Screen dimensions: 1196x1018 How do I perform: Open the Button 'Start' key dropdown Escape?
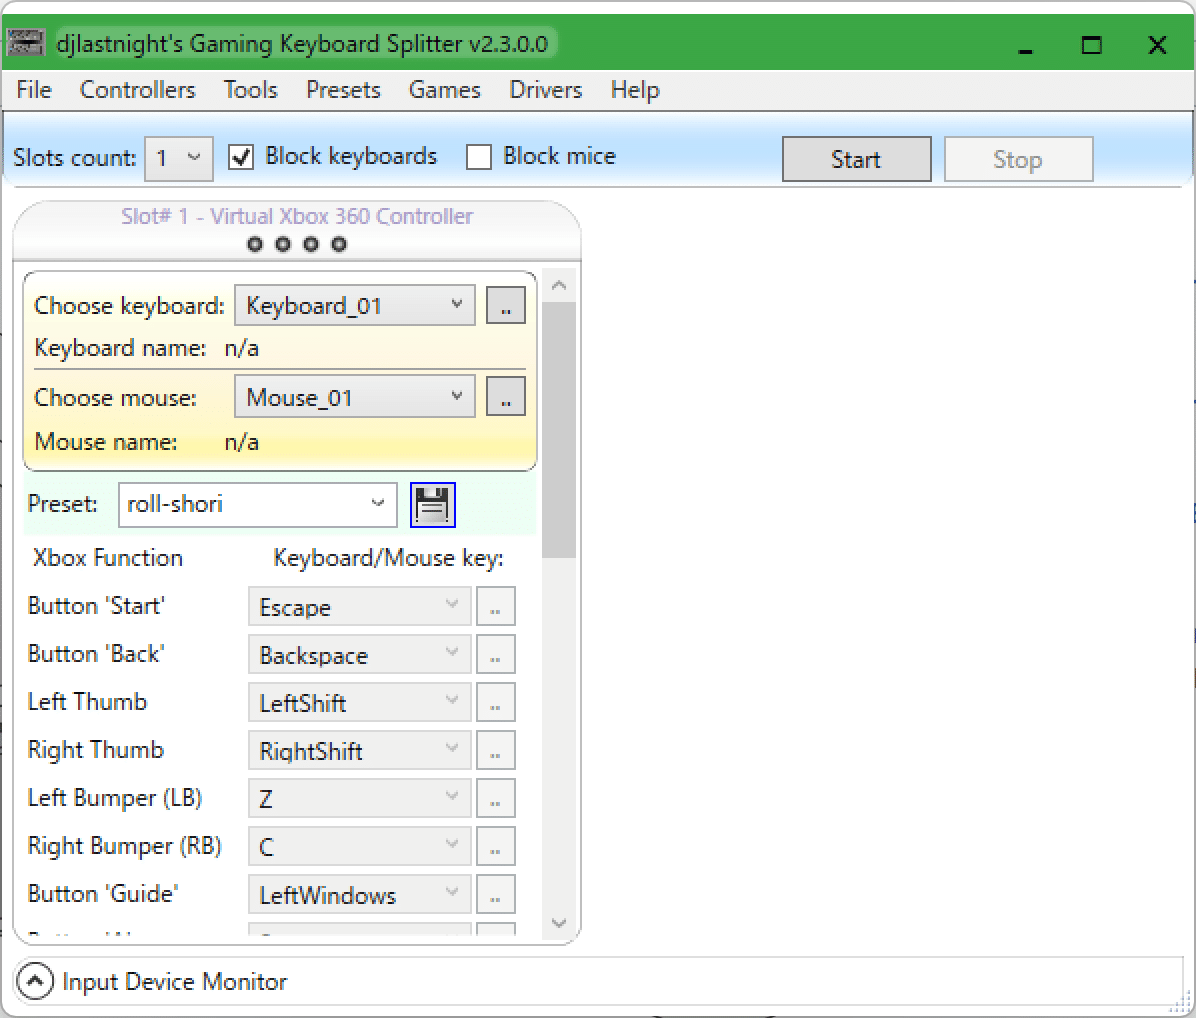click(359, 607)
